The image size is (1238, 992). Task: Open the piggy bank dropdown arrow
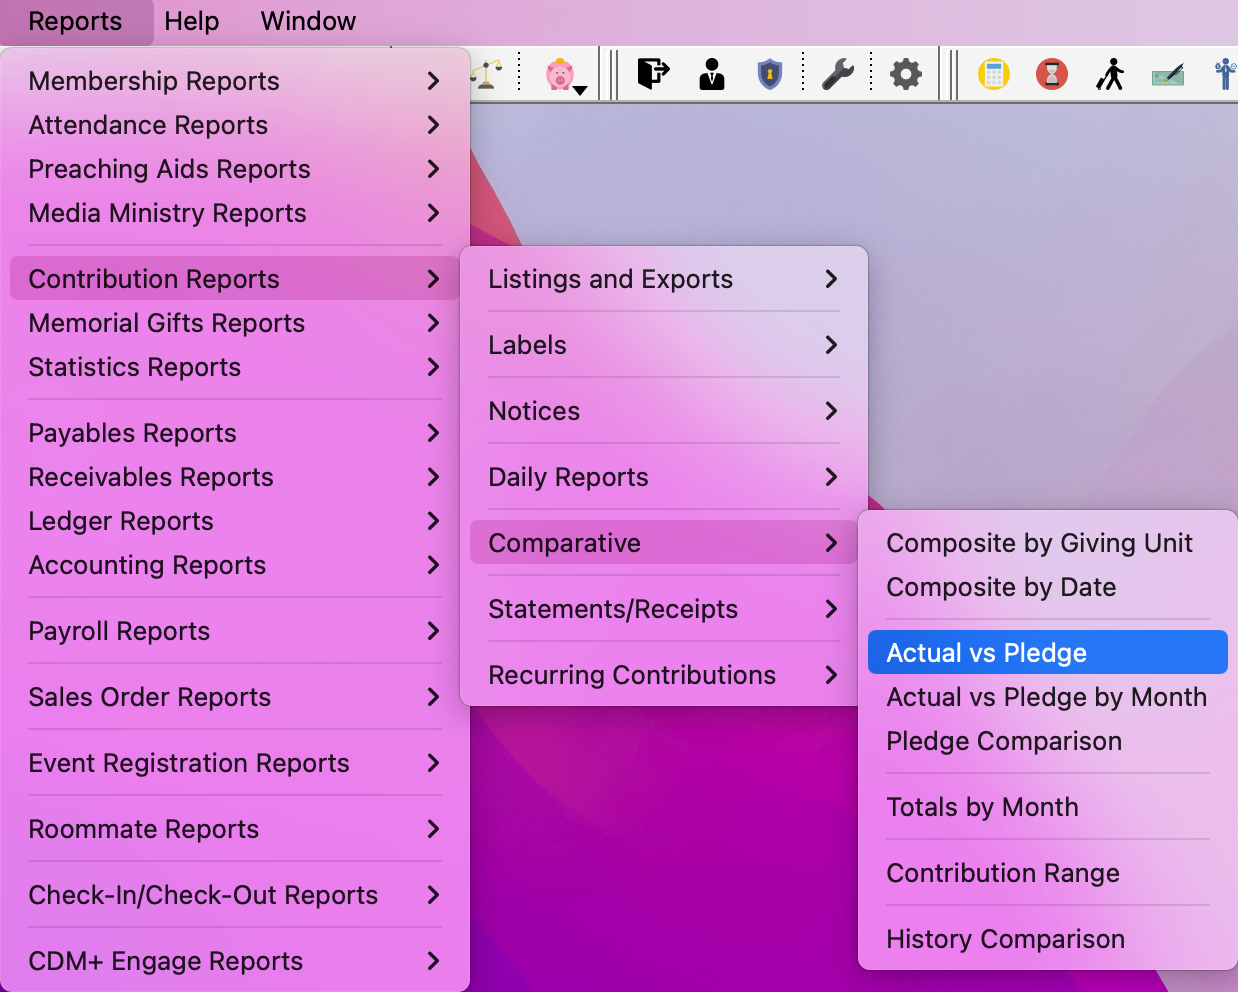pos(581,91)
